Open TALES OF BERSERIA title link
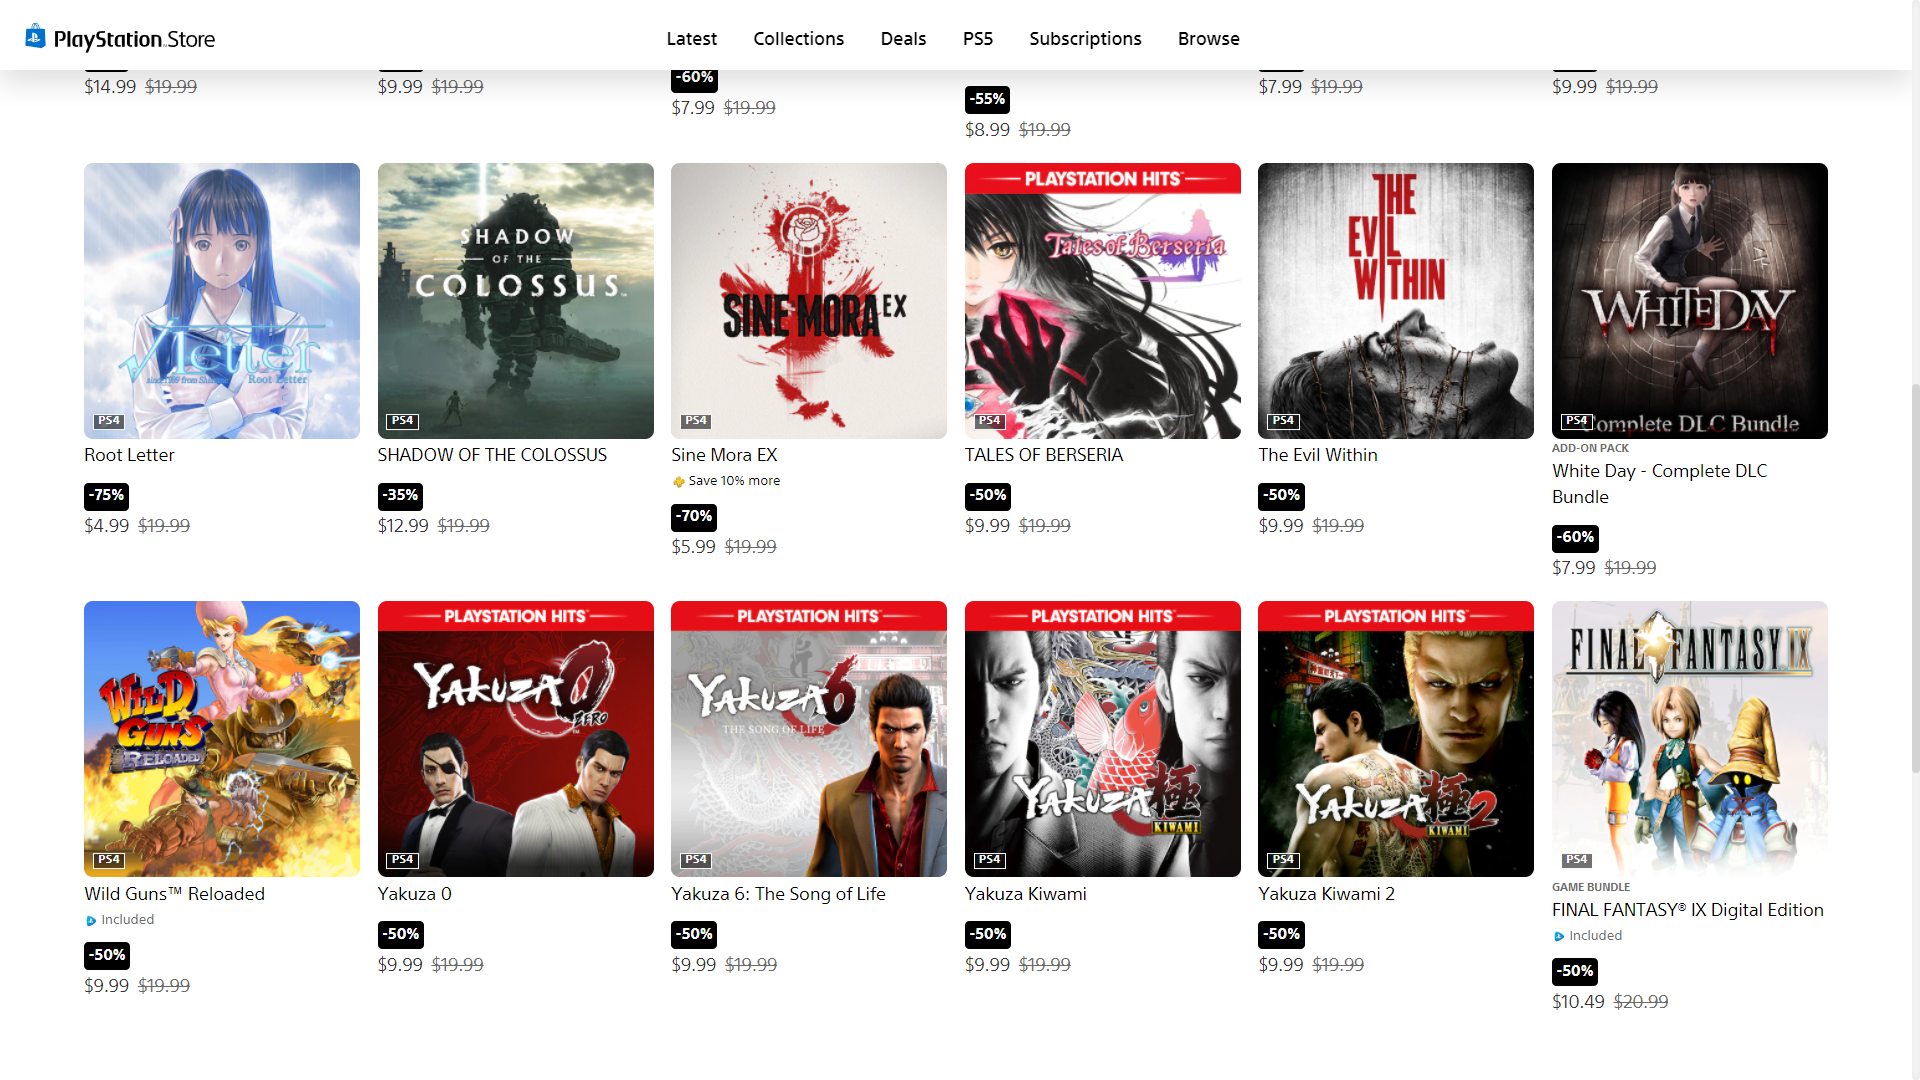The height and width of the screenshot is (1080, 1920). tap(1044, 455)
